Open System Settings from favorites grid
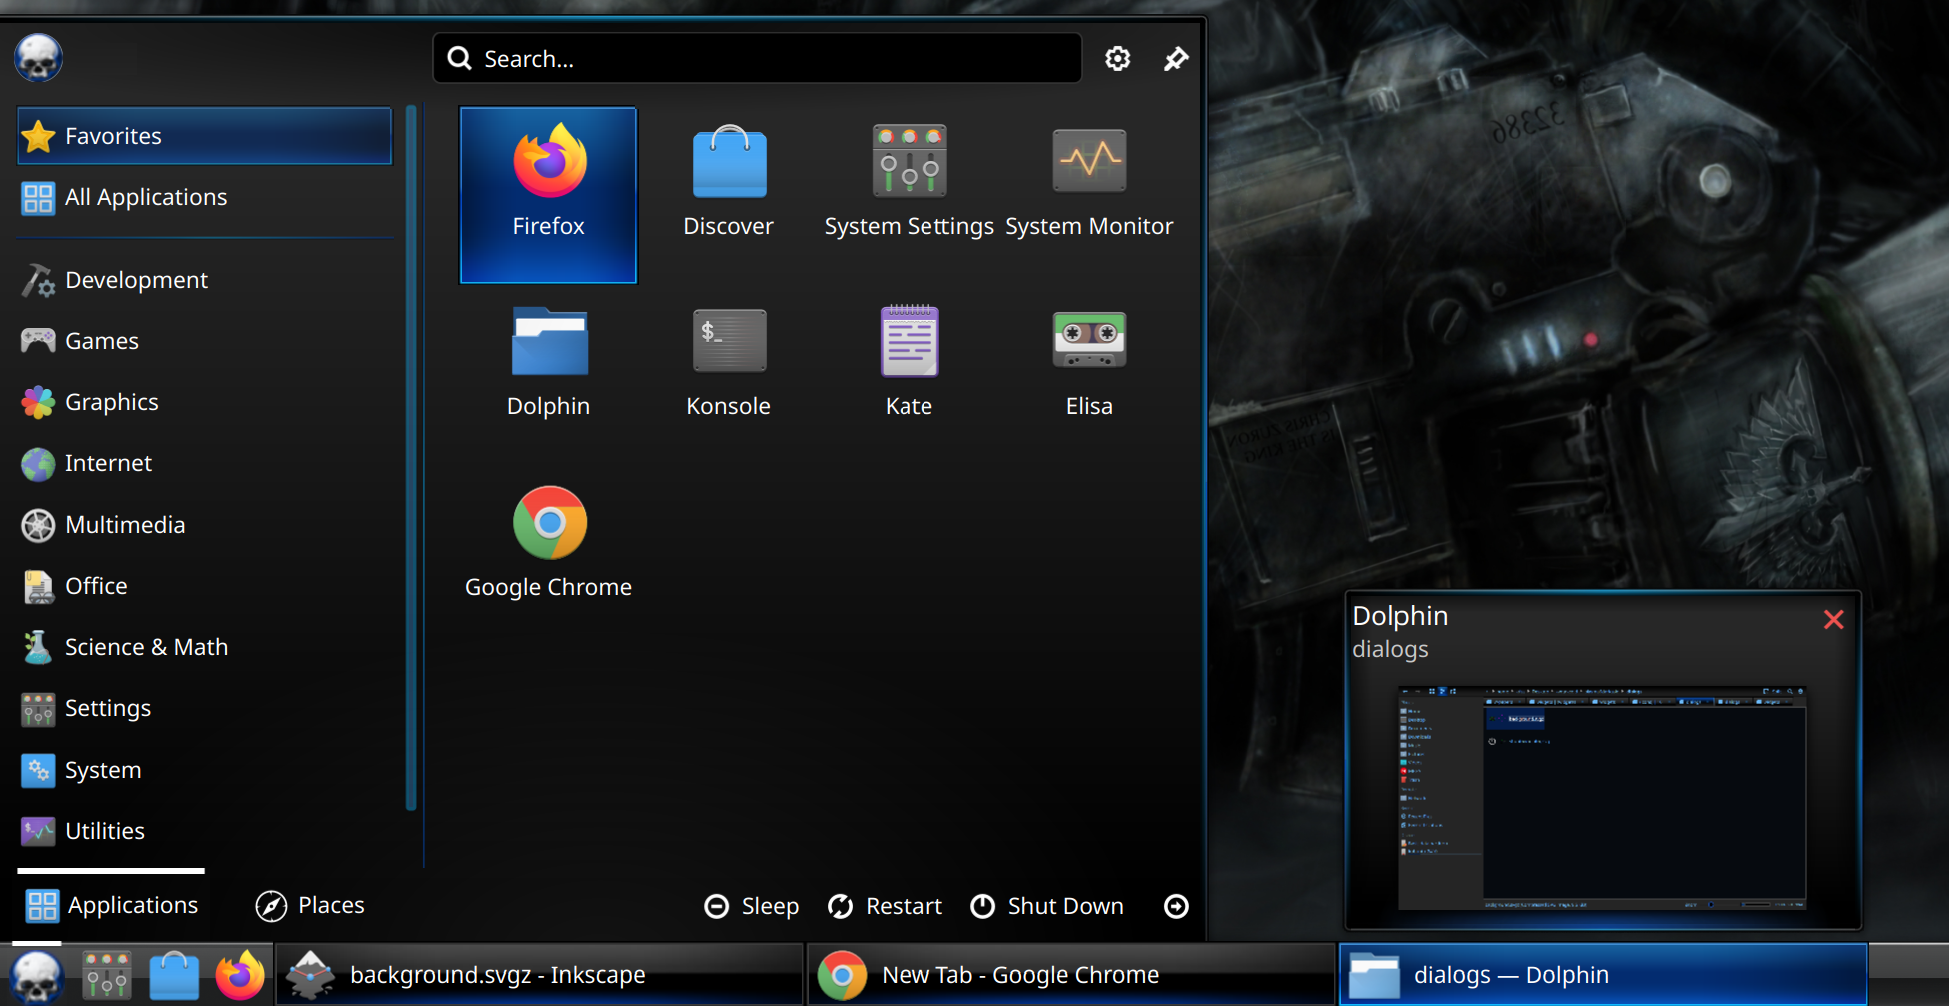 tap(908, 195)
